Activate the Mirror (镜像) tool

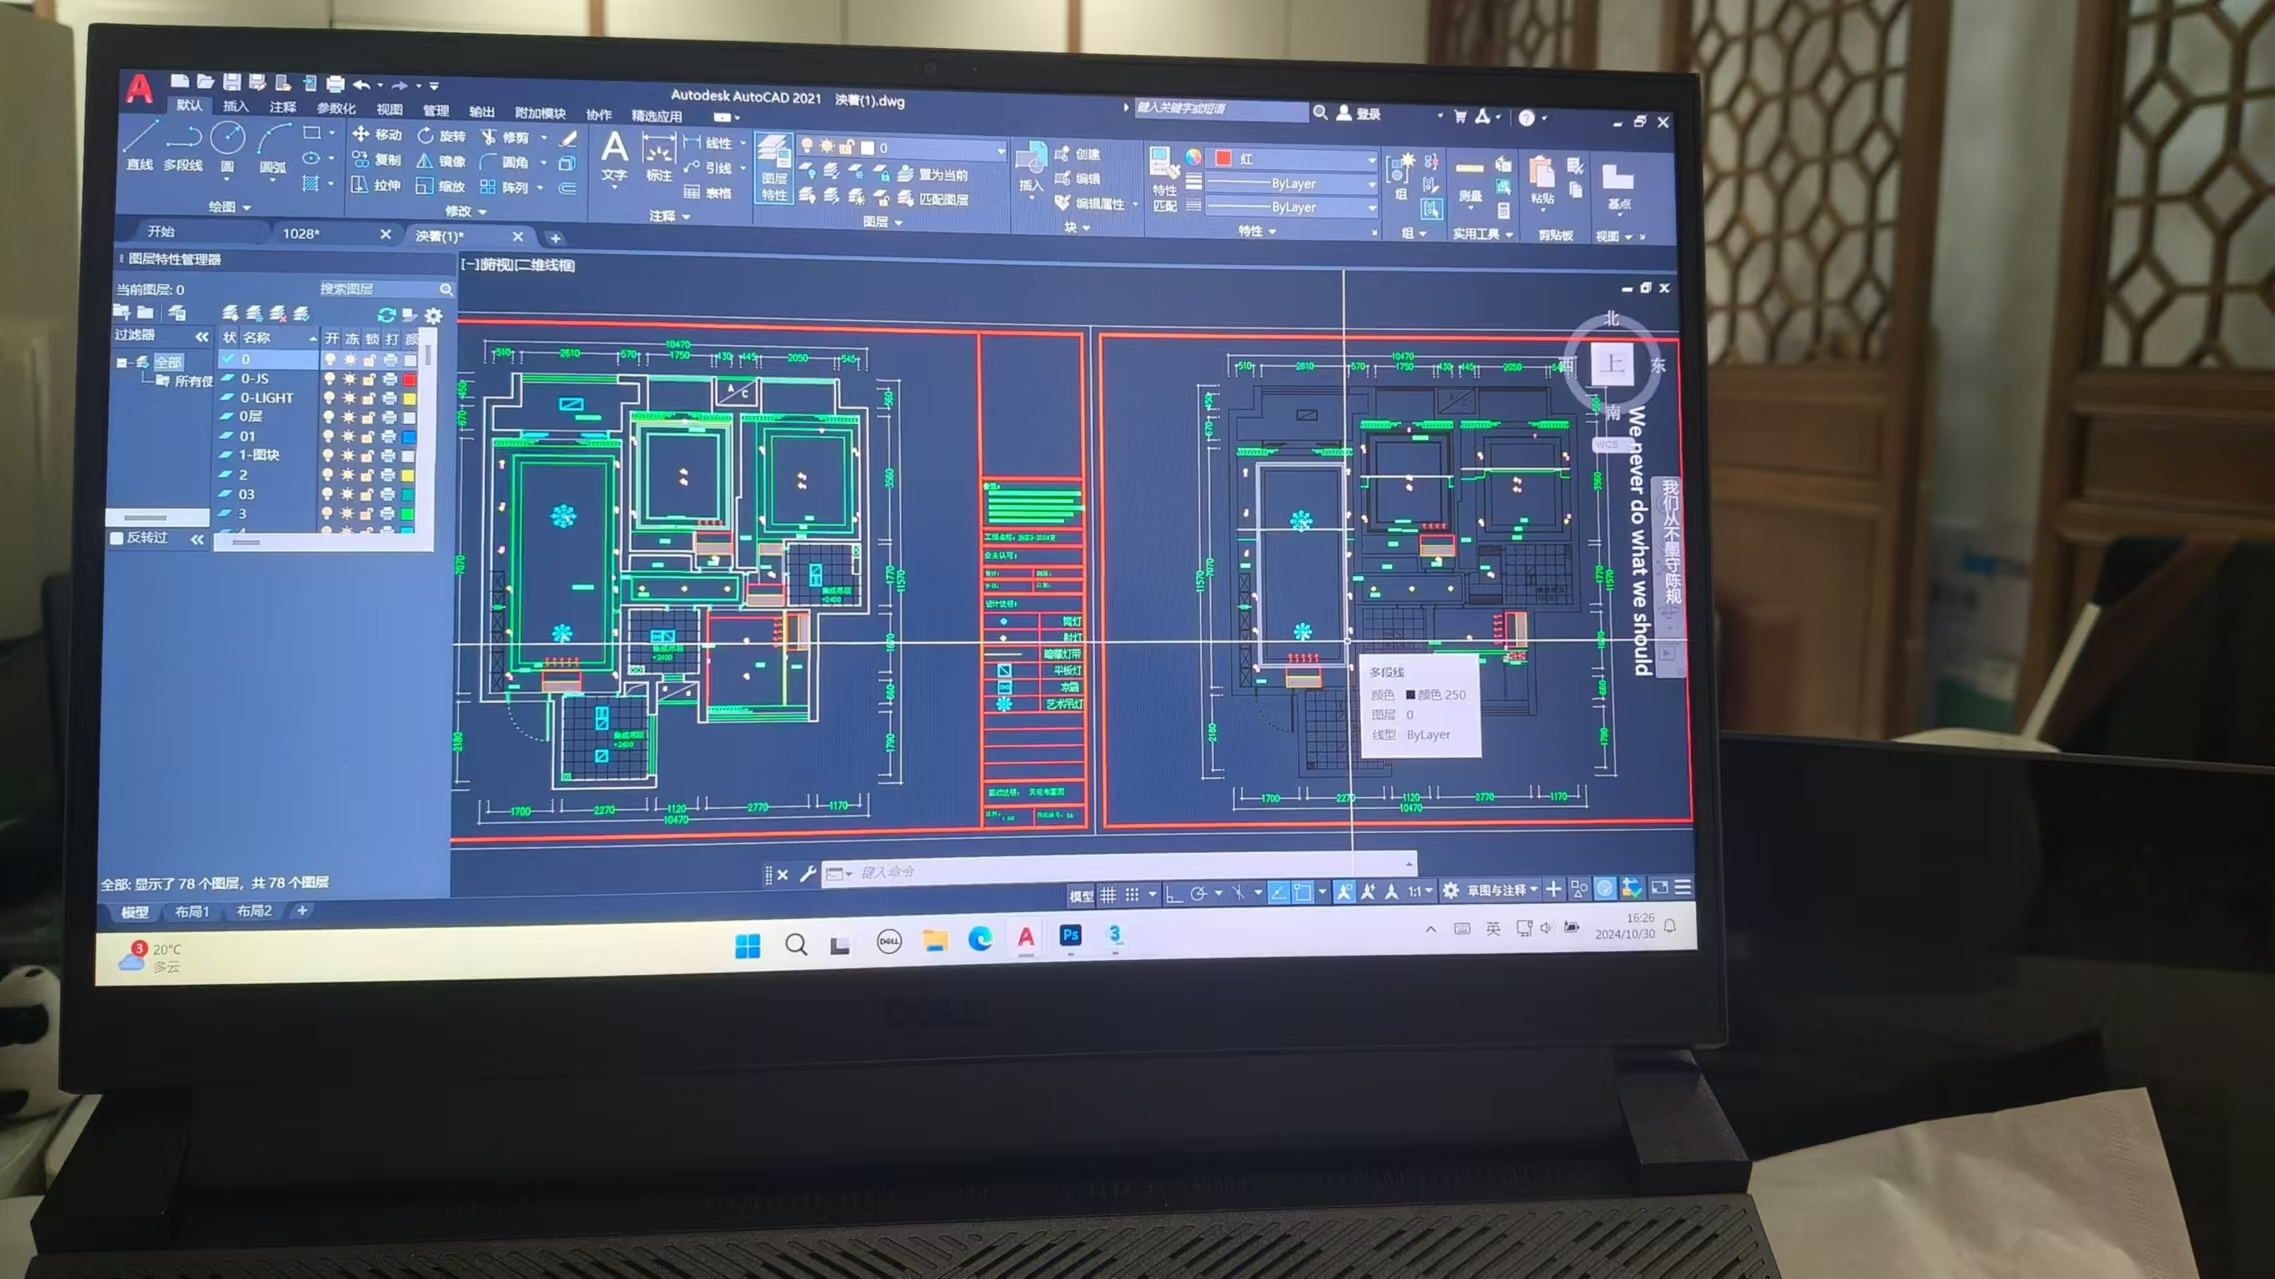(440, 161)
